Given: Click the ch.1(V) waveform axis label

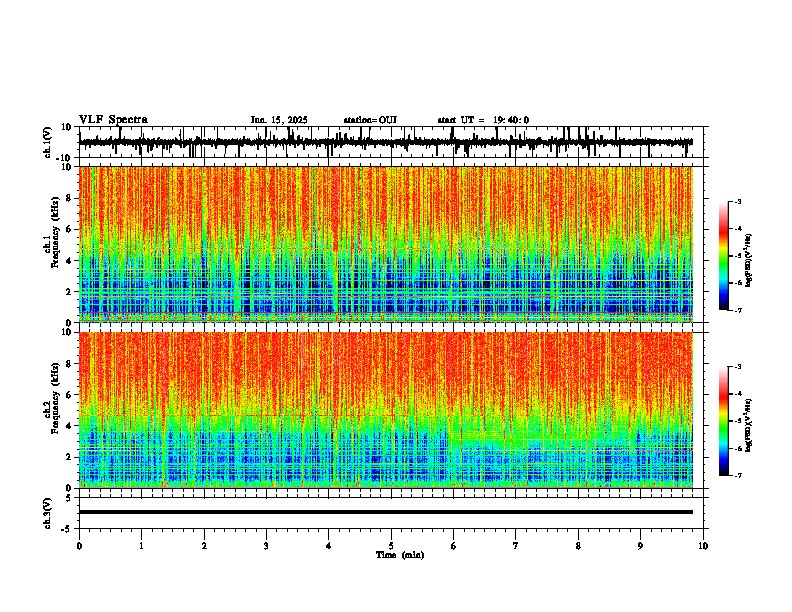Looking at the screenshot, I should [x=47, y=142].
